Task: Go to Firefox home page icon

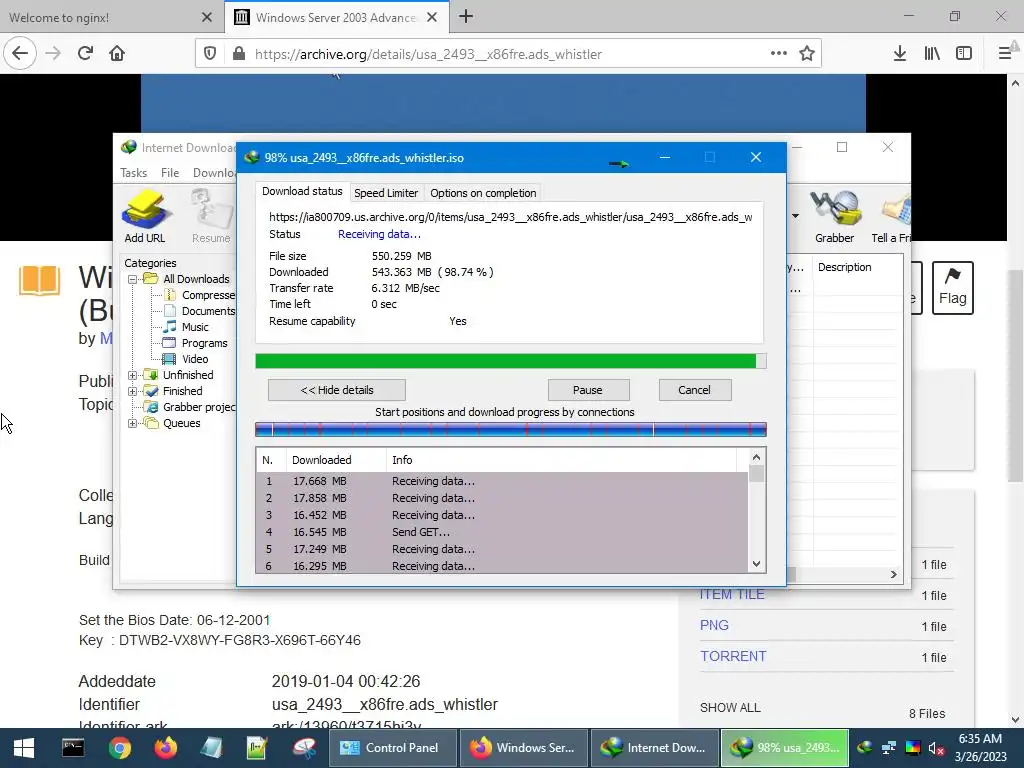Action: coord(117,54)
